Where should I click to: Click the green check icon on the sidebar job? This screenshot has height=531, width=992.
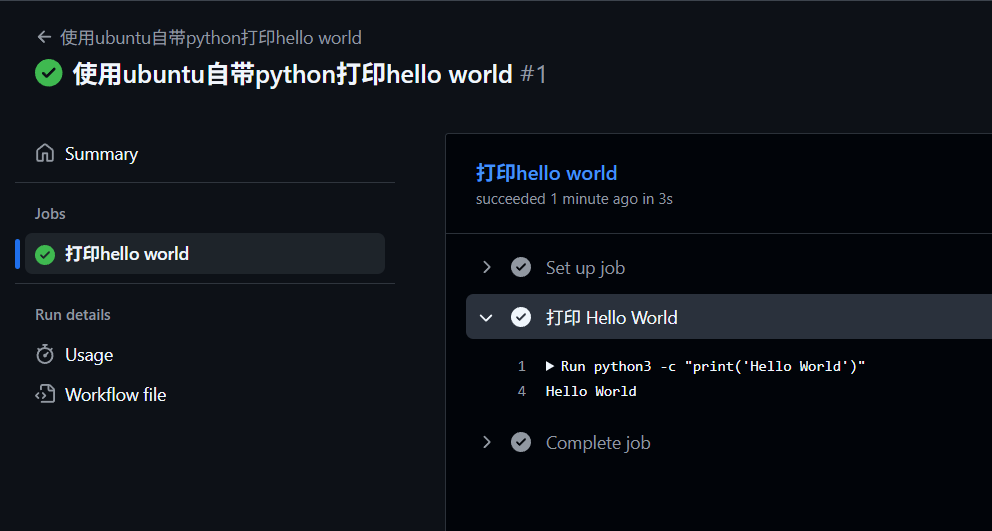pyautogui.click(x=45, y=254)
